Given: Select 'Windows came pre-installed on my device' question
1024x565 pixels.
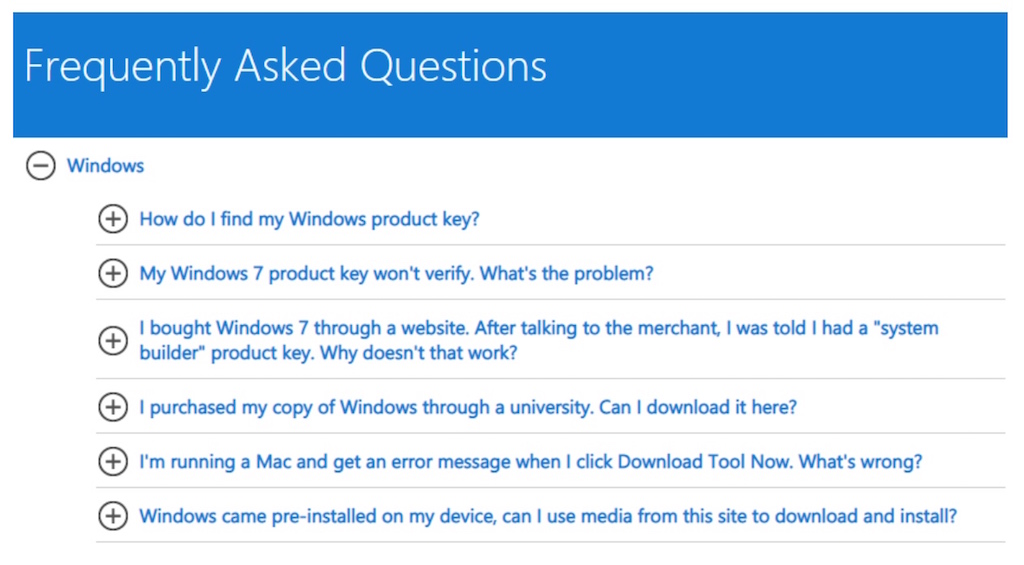Looking at the screenshot, I should click(548, 517).
